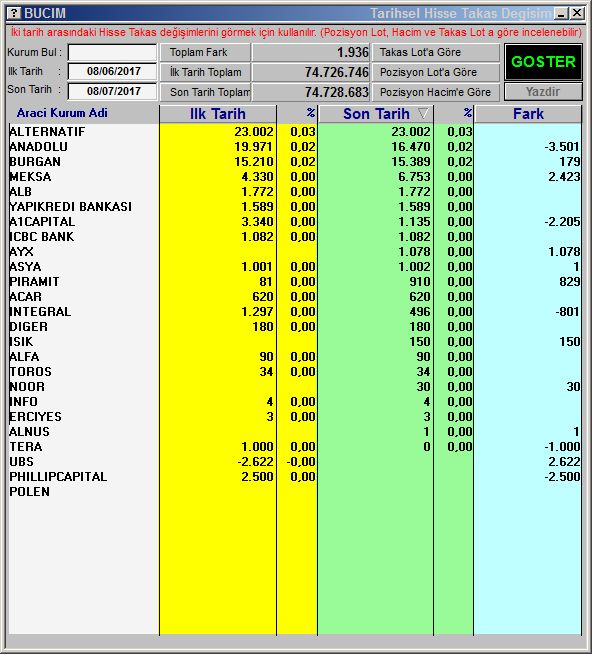Click the help question mark icon
Screen dimensions: 592x654
(x=14, y=13)
